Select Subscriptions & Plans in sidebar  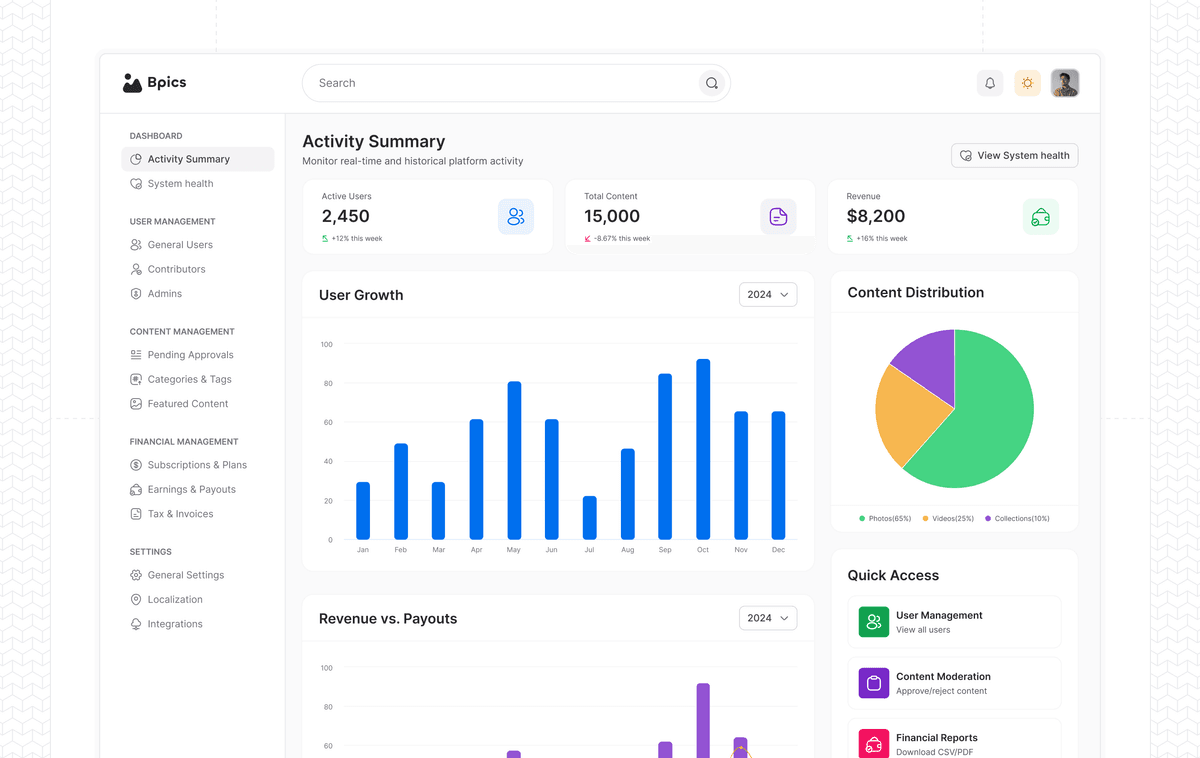[198, 465]
